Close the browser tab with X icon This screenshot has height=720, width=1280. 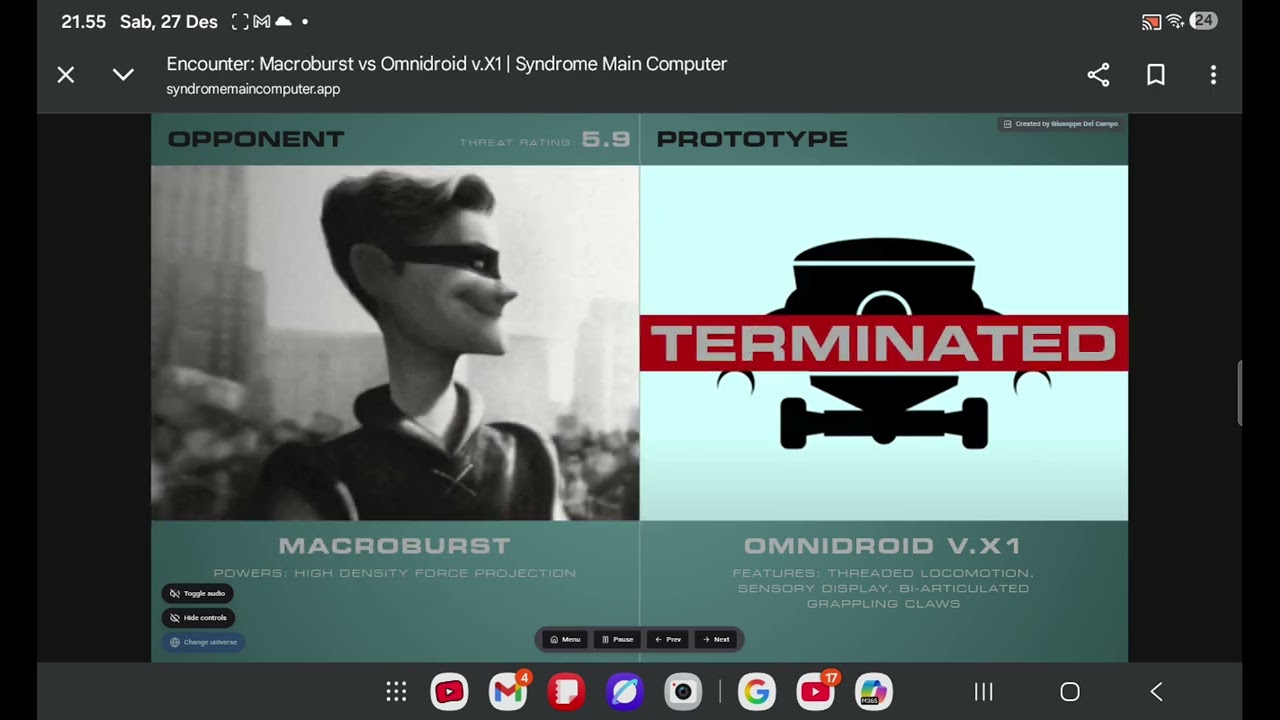pyautogui.click(x=66, y=75)
